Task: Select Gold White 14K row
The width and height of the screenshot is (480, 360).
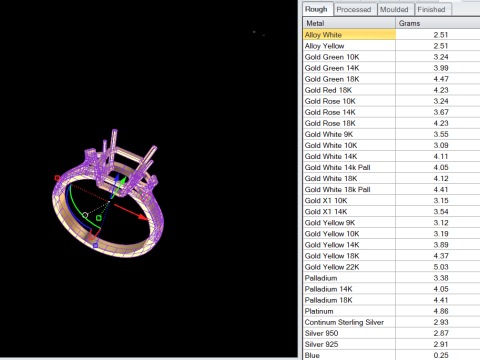Action: (x=391, y=156)
